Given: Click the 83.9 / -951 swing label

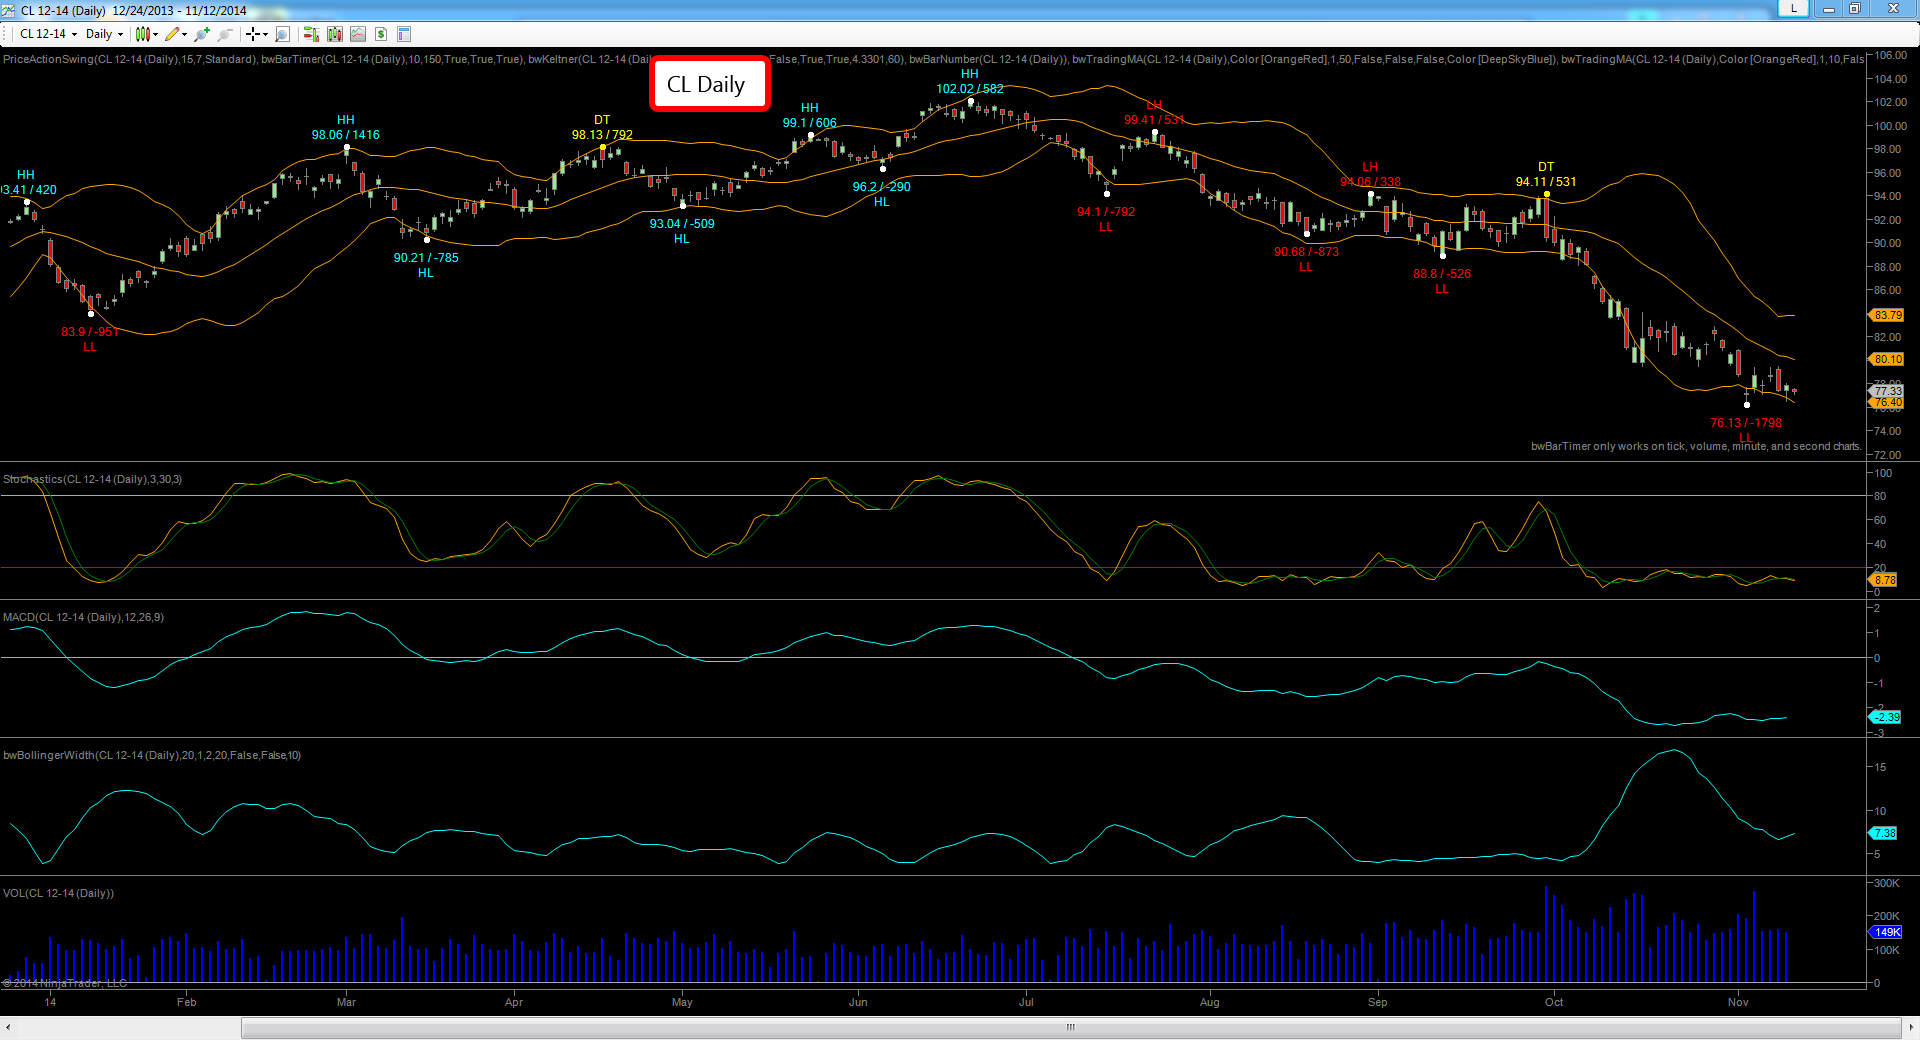Looking at the screenshot, I should tap(90, 332).
